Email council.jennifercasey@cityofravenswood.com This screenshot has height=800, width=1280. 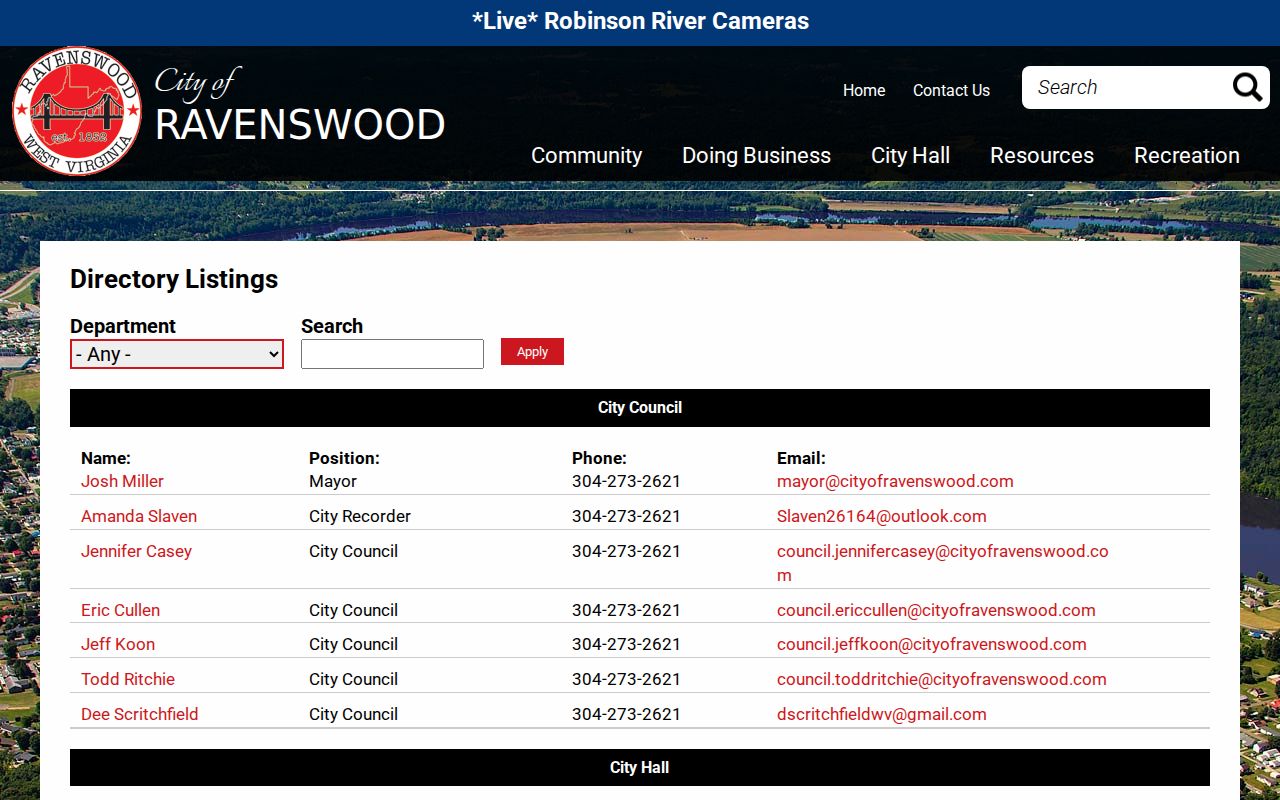943,563
